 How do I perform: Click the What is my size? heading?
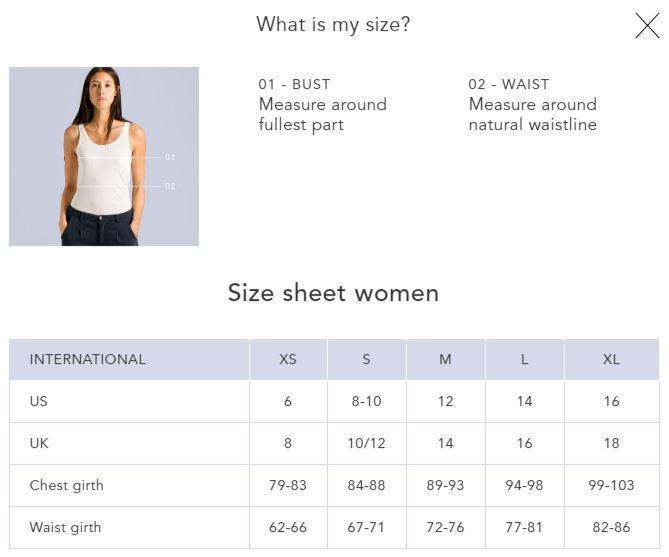coord(333,25)
